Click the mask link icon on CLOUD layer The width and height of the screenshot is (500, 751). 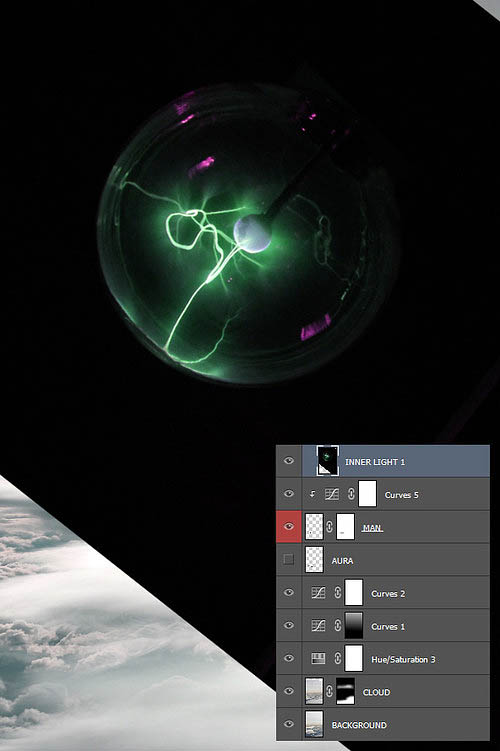point(329,691)
